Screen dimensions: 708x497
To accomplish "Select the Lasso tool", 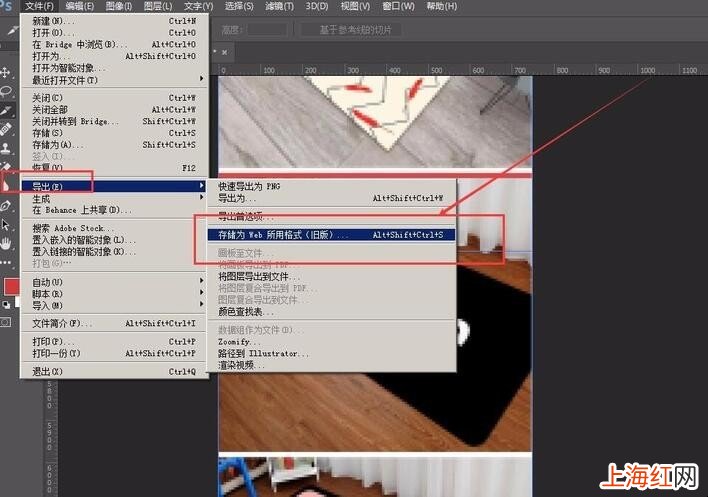I will 6,92.
